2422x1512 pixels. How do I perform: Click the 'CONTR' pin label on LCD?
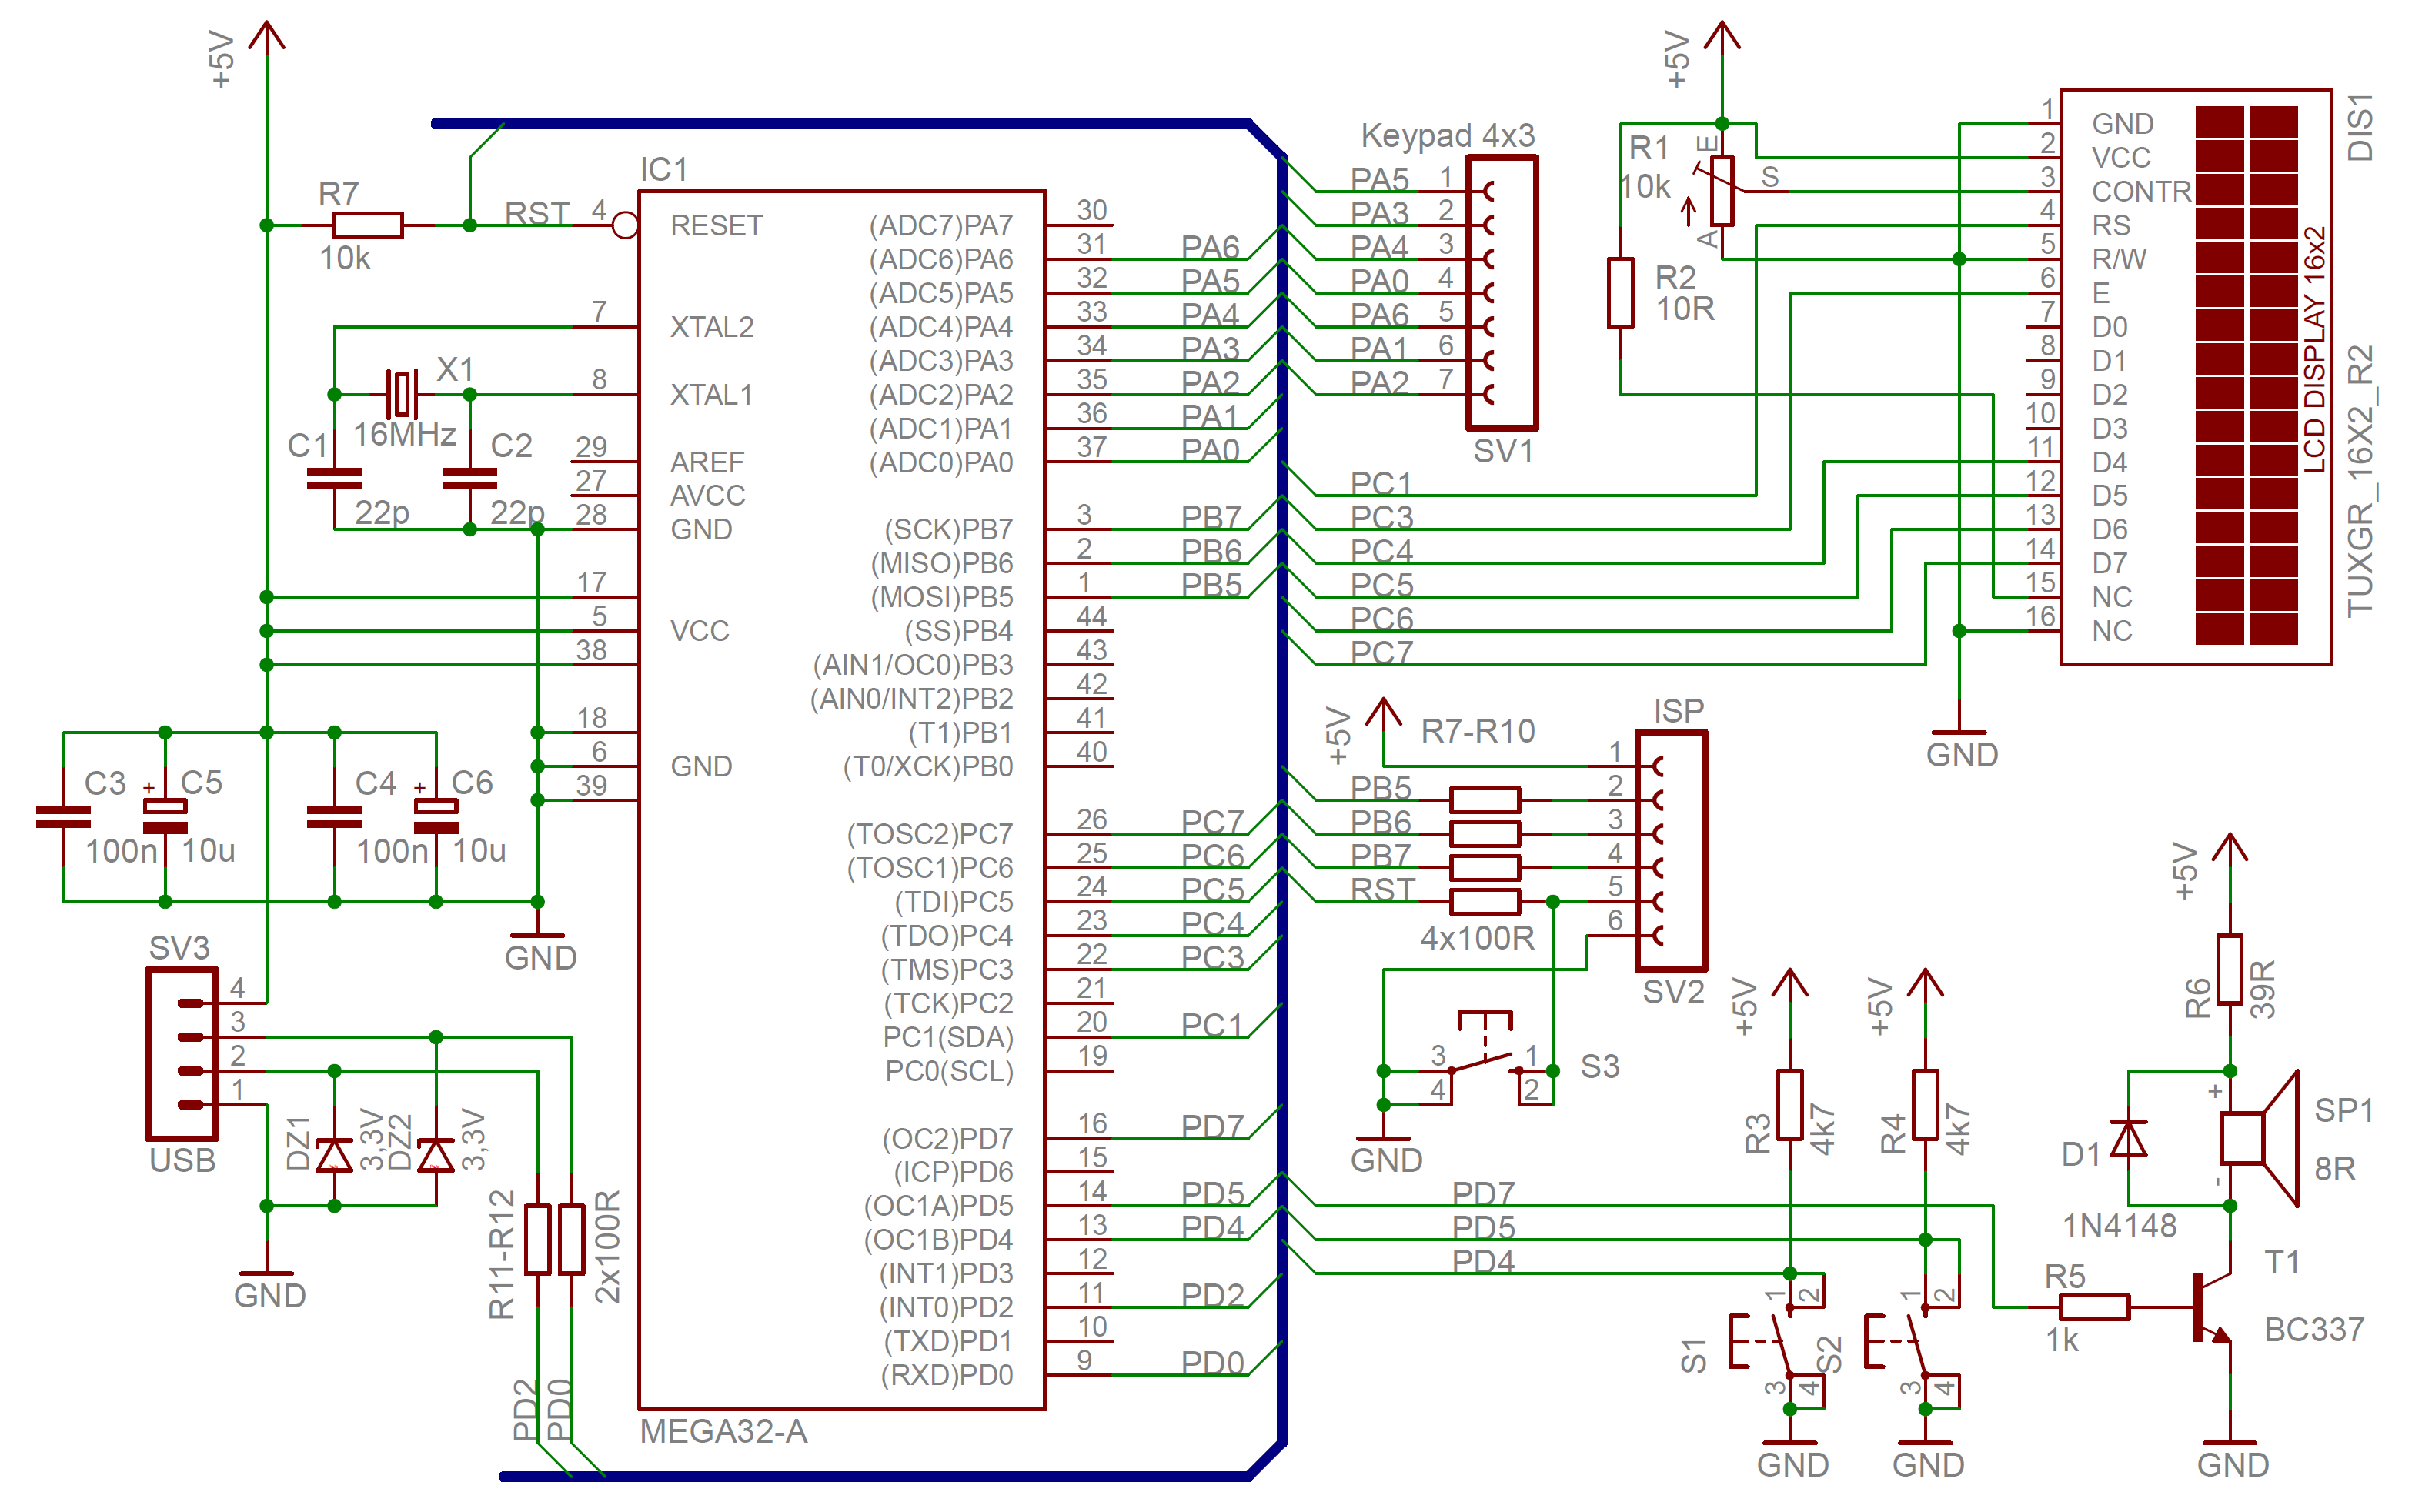(2142, 191)
